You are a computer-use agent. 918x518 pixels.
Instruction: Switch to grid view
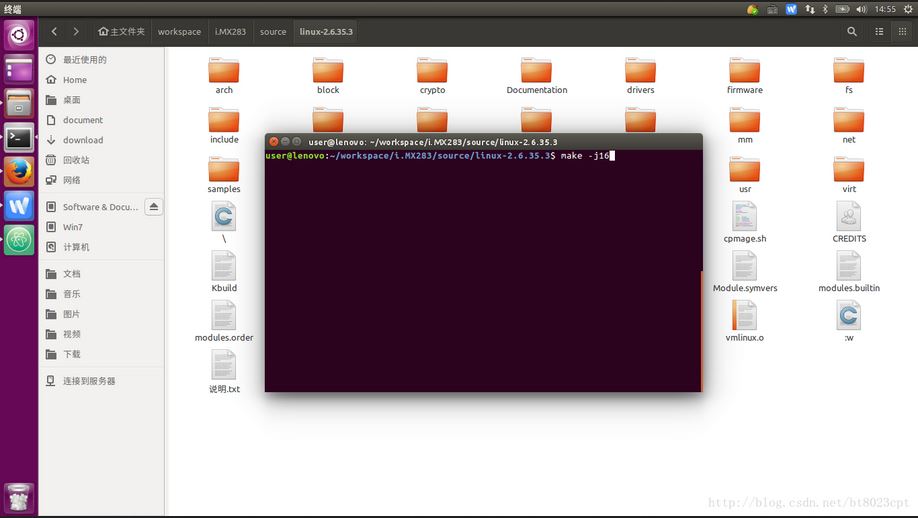[x=902, y=32]
